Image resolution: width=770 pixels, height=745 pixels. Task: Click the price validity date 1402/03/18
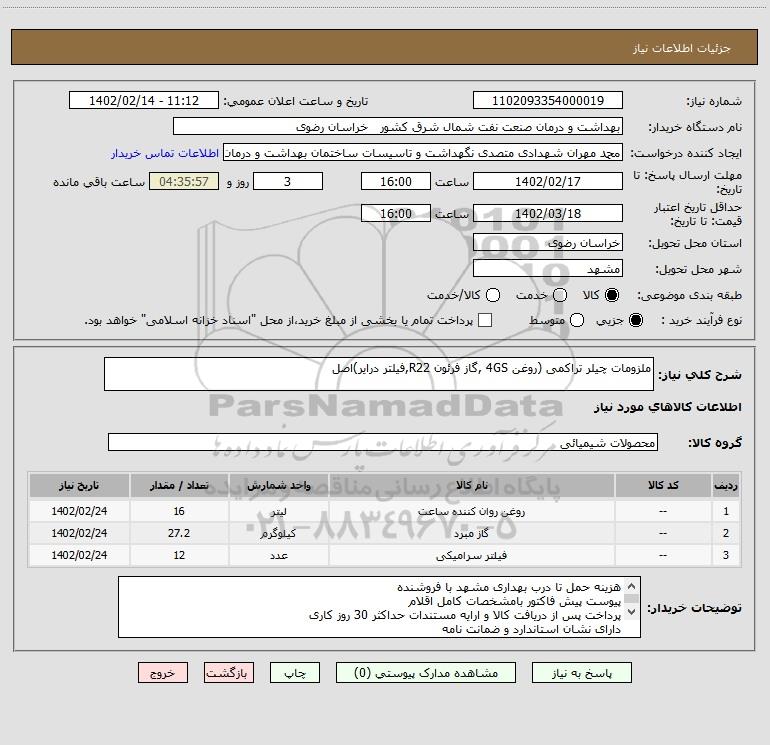[x=548, y=213]
